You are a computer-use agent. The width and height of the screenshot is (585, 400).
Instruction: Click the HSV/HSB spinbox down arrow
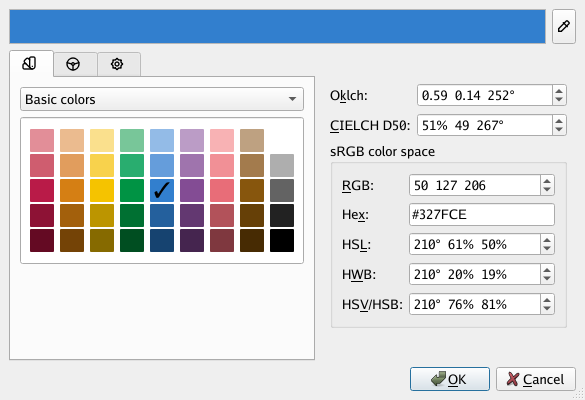[547, 309]
